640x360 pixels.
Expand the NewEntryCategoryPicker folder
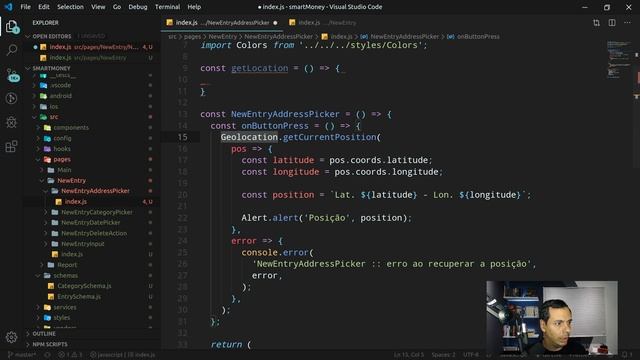point(46,212)
